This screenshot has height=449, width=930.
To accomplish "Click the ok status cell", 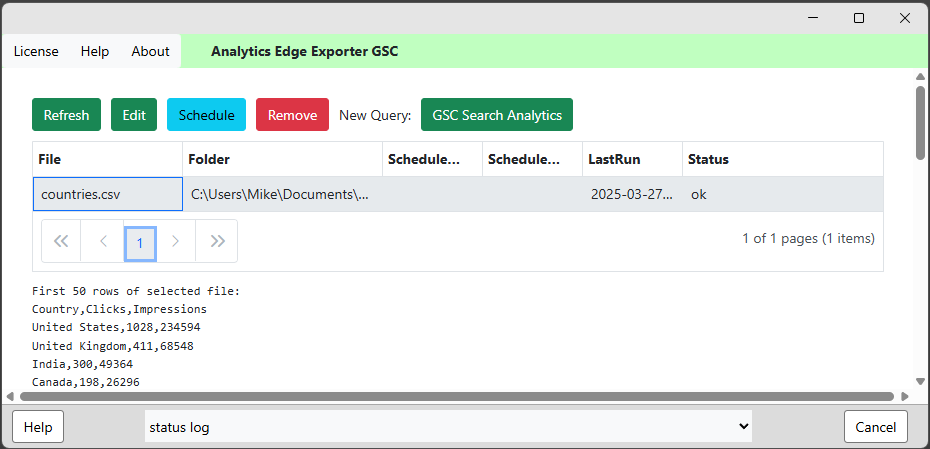I will (x=783, y=194).
